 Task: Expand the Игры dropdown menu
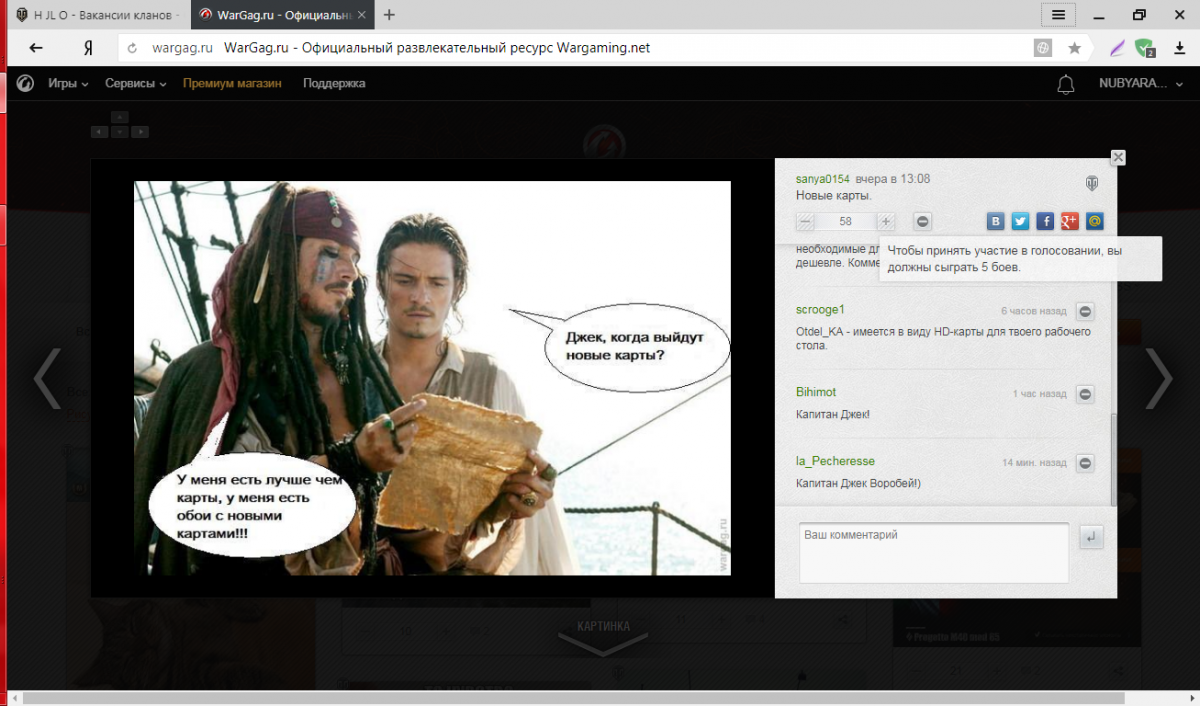click(68, 84)
